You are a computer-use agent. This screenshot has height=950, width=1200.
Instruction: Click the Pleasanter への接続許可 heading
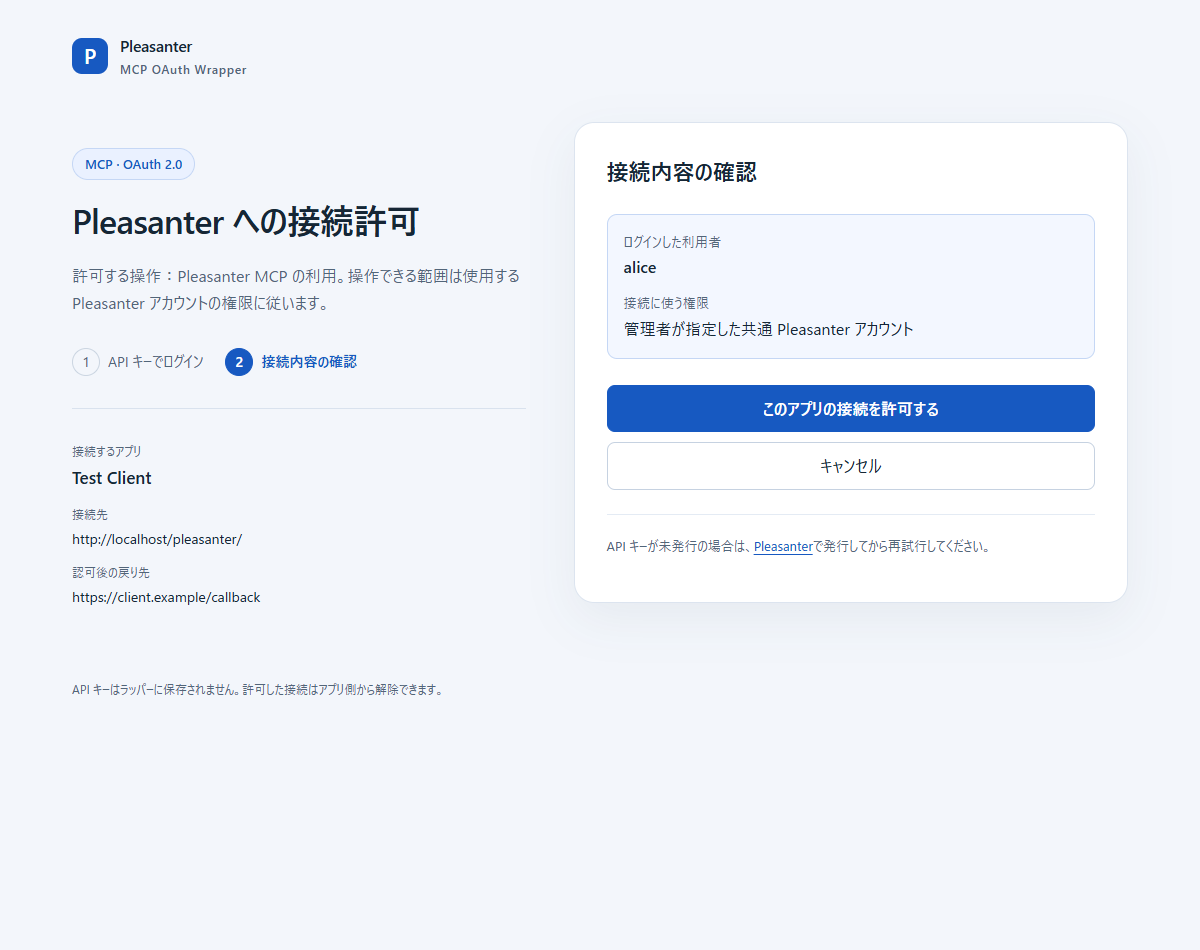245,222
